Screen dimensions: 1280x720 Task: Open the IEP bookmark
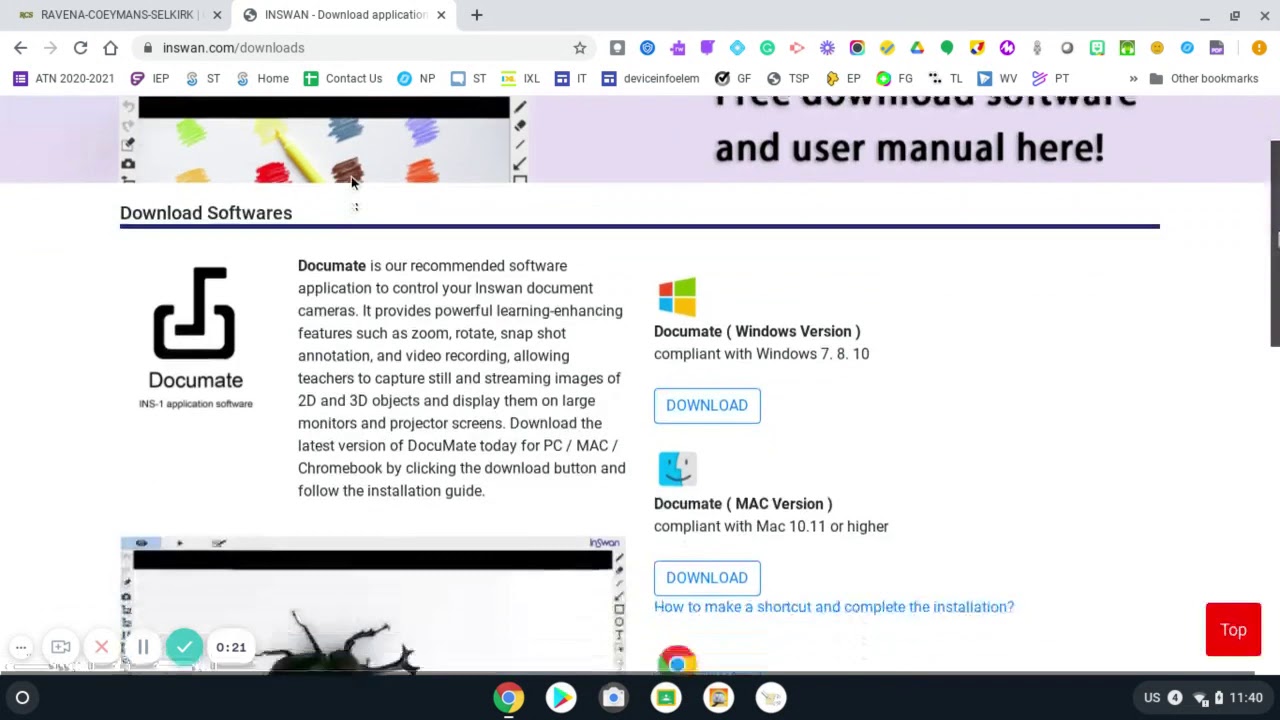point(149,78)
